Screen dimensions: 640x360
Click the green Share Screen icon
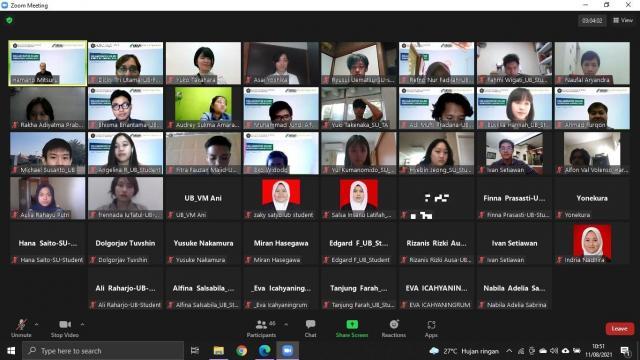(x=352, y=324)
